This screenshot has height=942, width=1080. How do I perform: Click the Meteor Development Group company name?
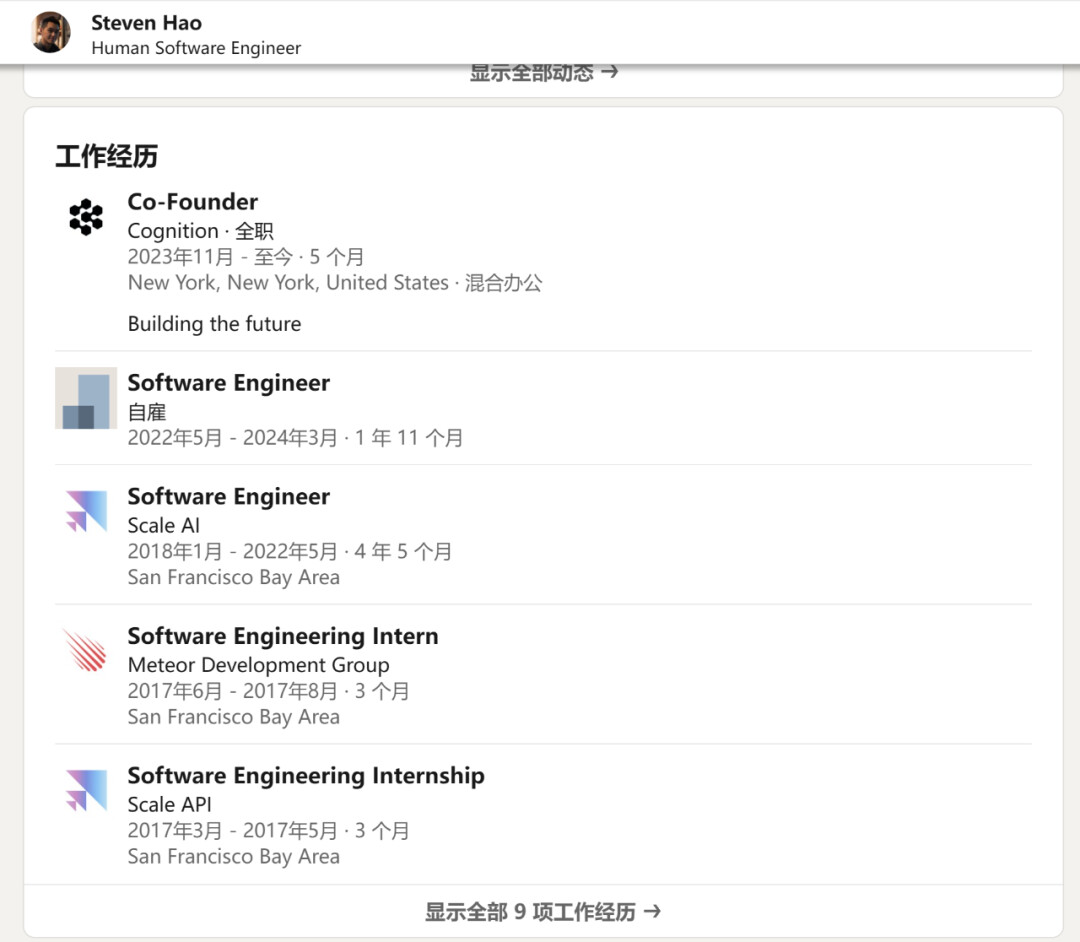pyautogui.click(x=258, y=665)
